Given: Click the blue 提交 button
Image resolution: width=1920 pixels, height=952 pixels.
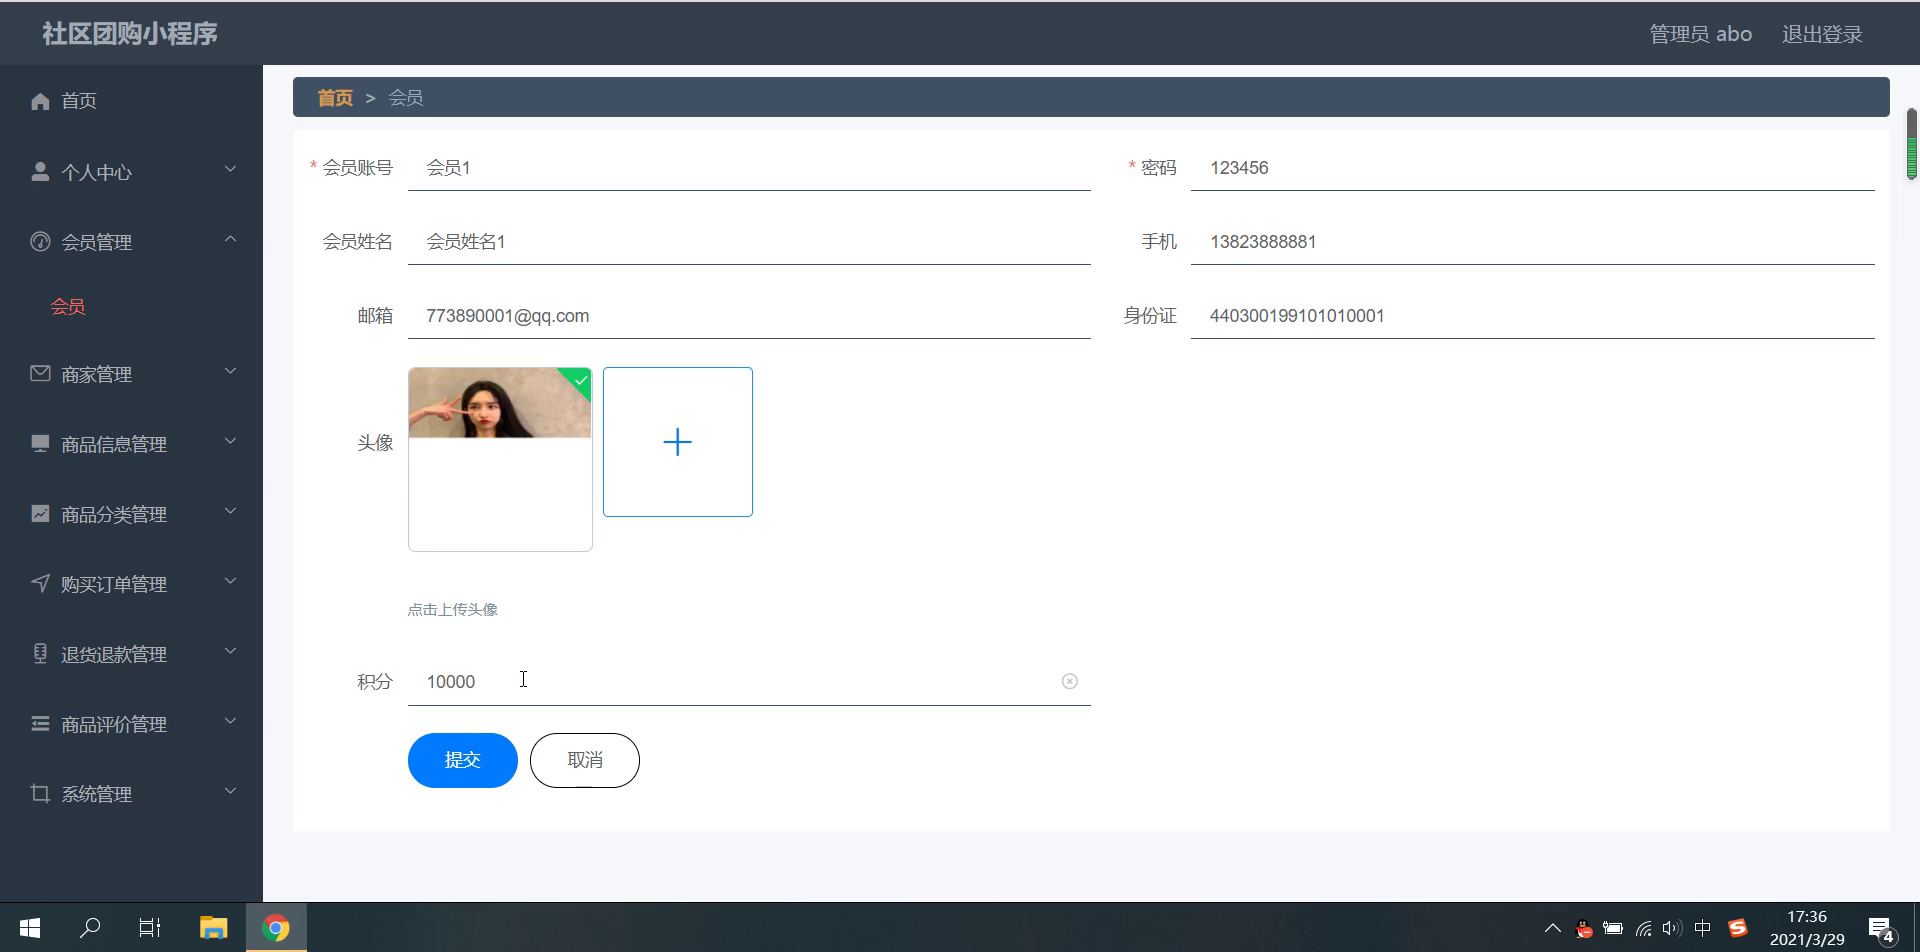Looking at the screenshot, I should tap(463, 760).
